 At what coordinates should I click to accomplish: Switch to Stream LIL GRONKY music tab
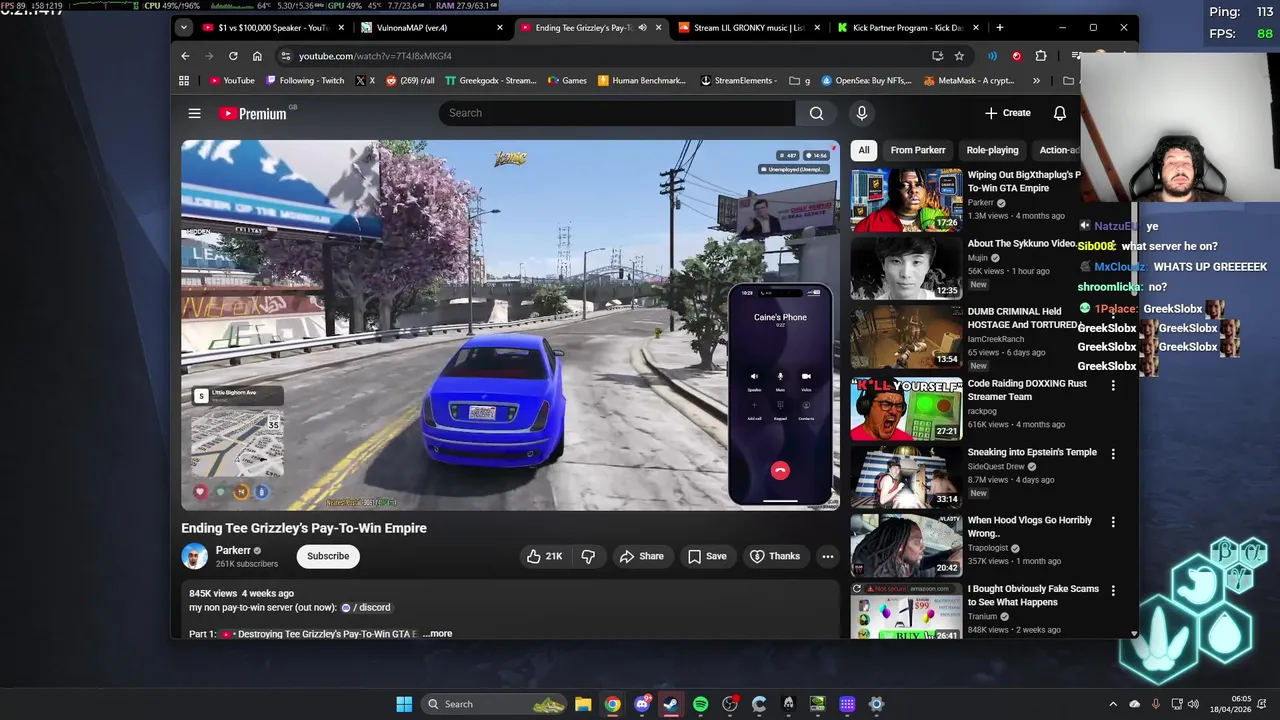tap(748, 28)
